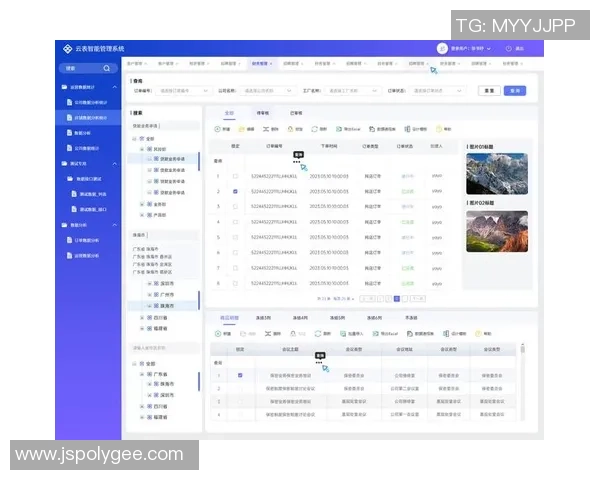The image size is (600, 480).
Task: Click 新建 add icon in lower table toolbar
Action: (218, 334)
